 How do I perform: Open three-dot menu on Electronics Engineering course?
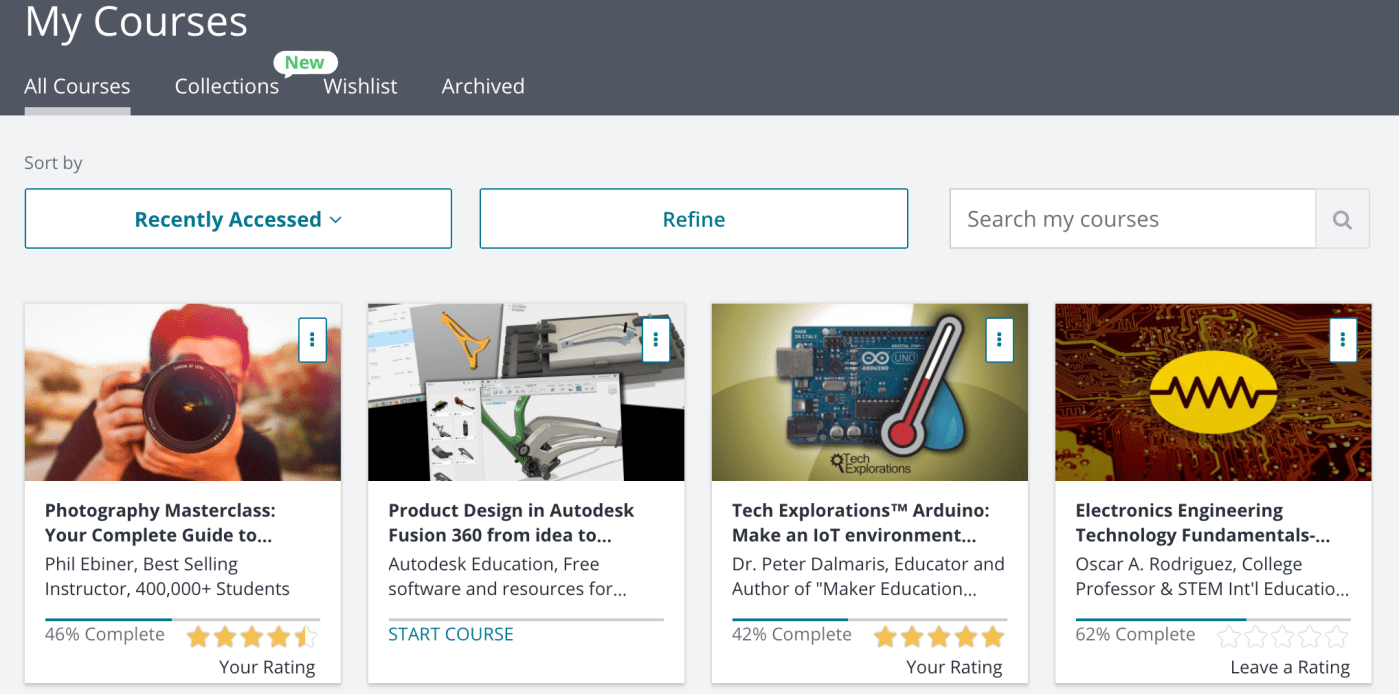pos(1342,340)
